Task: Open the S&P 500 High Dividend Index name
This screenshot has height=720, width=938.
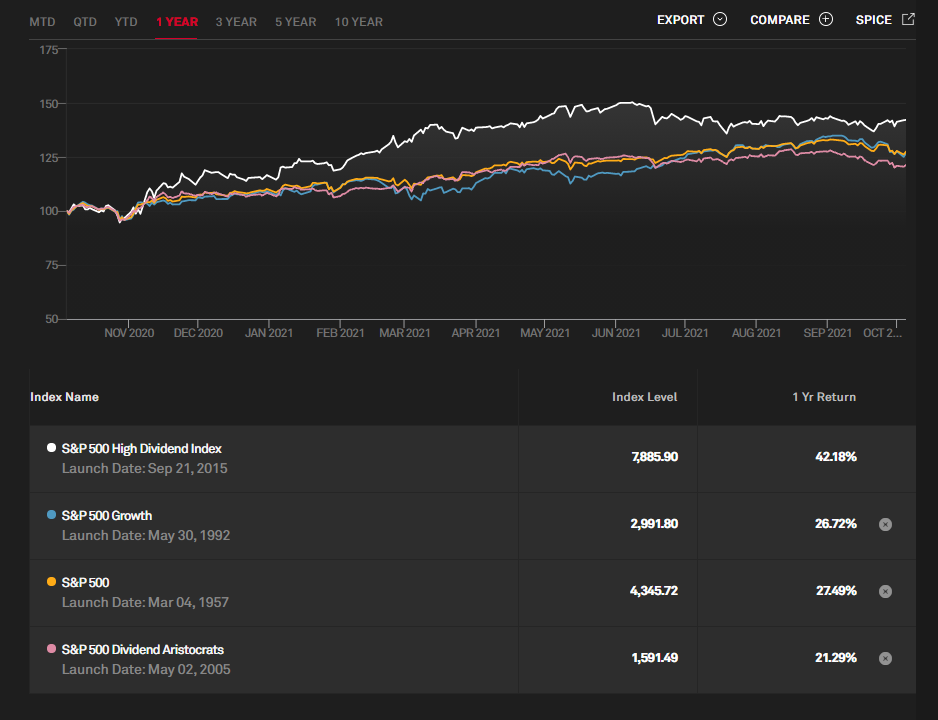Action: 141,449
